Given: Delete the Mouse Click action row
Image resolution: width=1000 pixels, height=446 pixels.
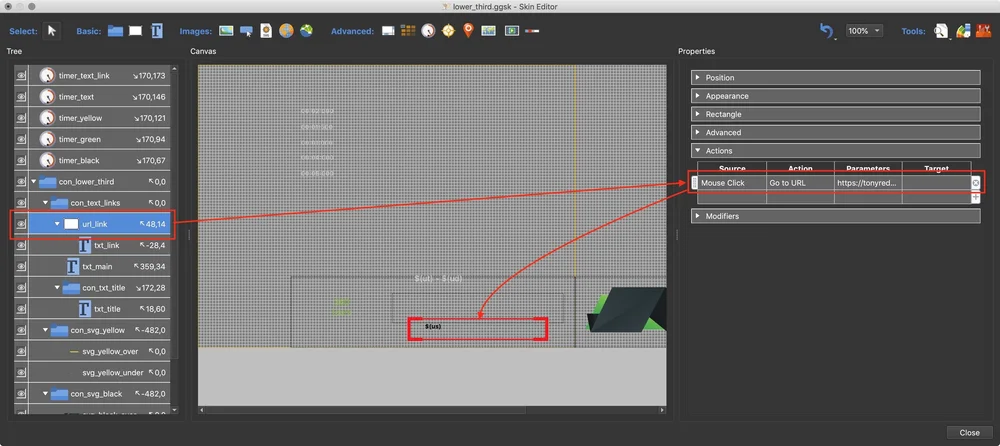Looking at the screenshot, I should click(x=976, y=183).
